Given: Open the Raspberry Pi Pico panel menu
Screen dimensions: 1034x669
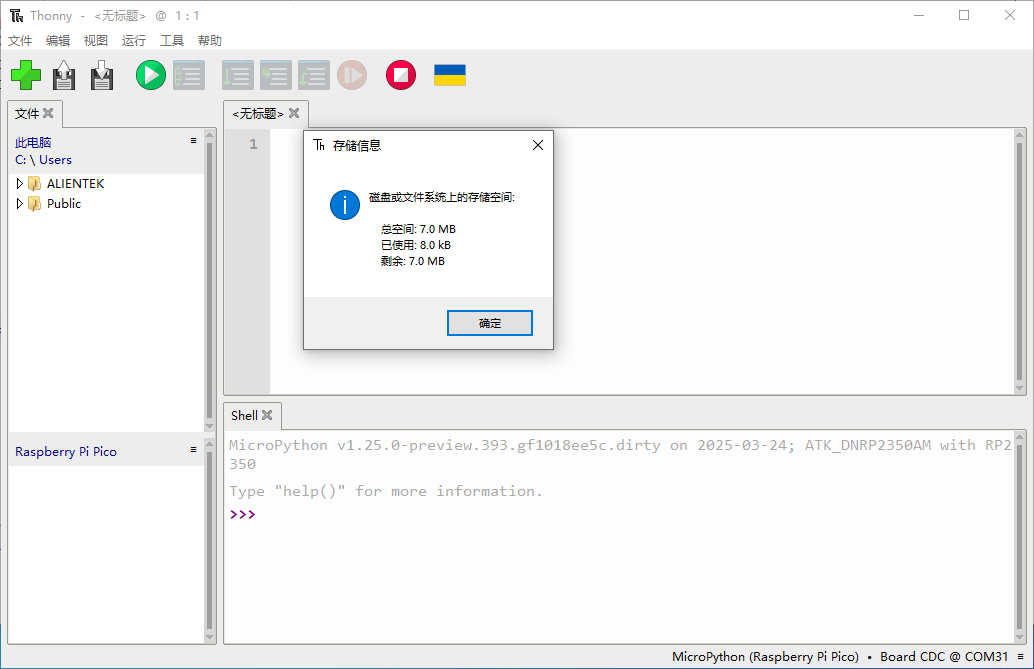Looking at the screenshot, I should coord(193,449).
